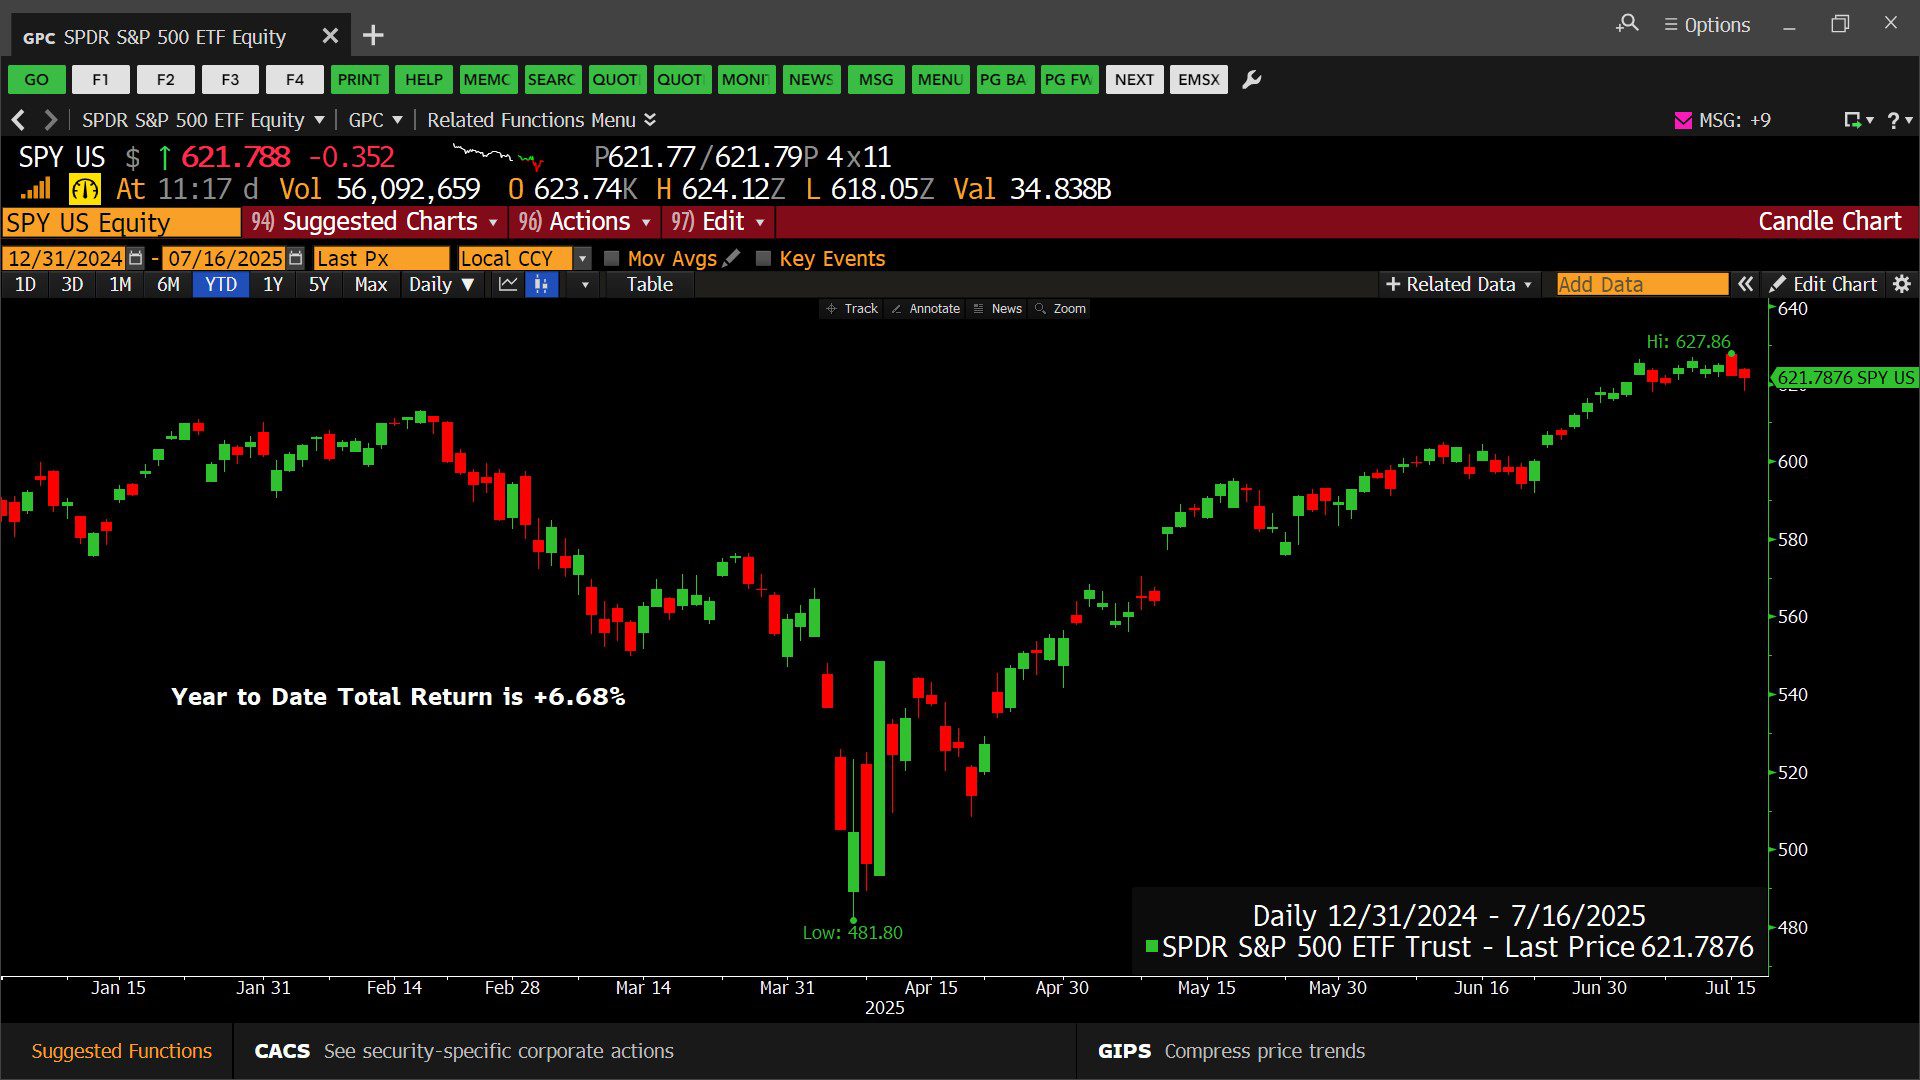Click the Last Px field
The image size is (1920, 1080).
click(x=381, y=259)
